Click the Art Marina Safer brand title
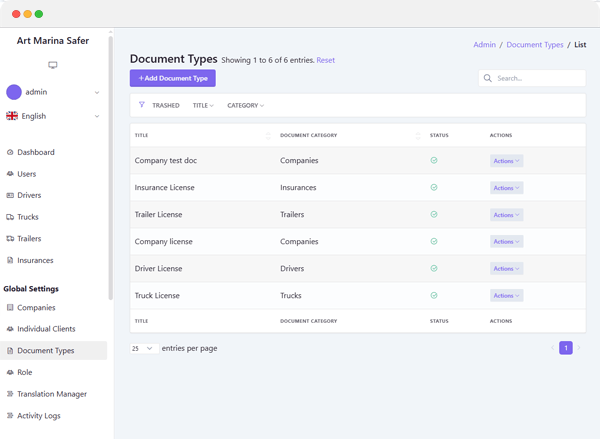This screenshot has width=600, height=439. coord(53,41)
